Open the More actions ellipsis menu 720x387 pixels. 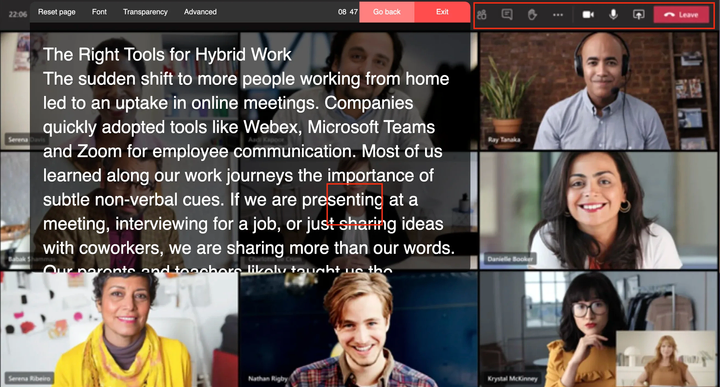pos(558,15)
